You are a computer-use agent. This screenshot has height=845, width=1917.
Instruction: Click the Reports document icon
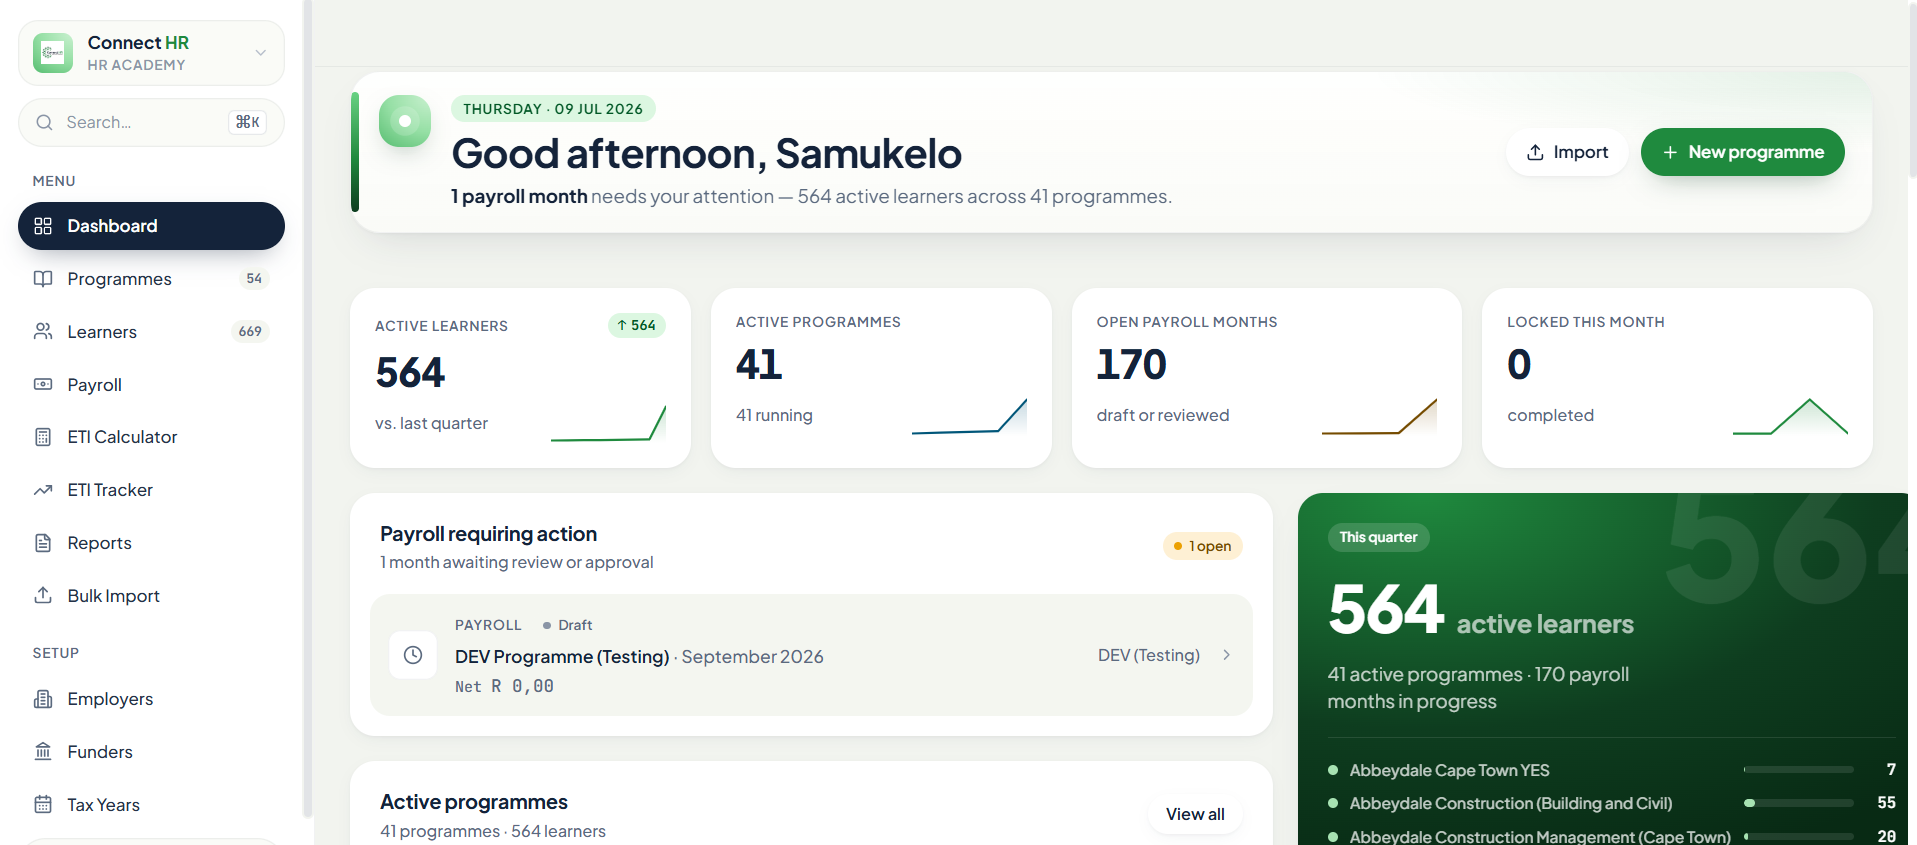43,543
